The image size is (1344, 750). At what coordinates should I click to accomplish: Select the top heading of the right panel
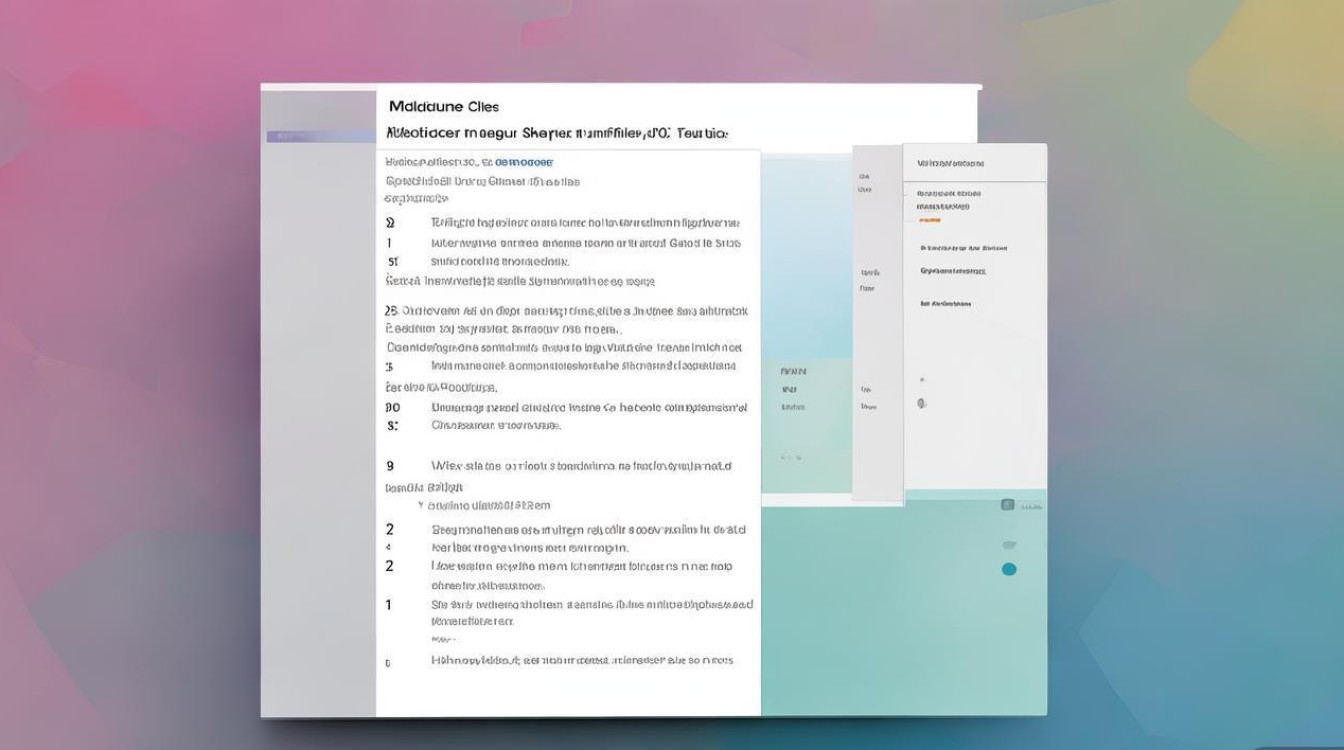click(950, 163)
